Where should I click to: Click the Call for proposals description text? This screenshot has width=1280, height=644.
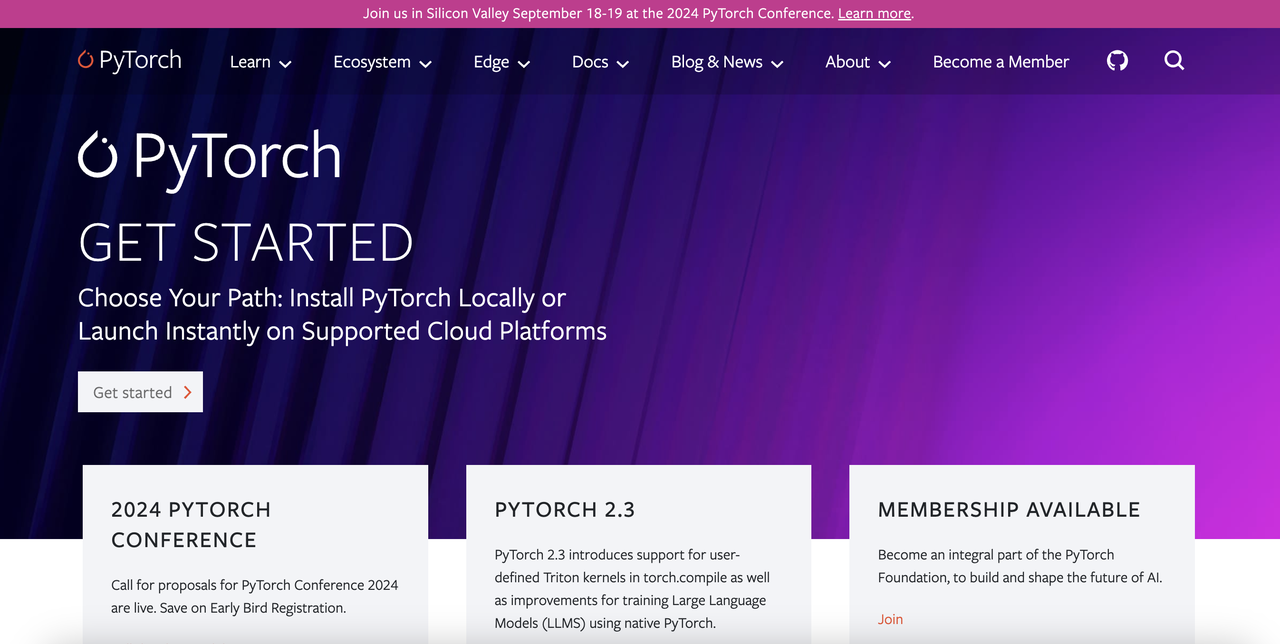point(255,596)
